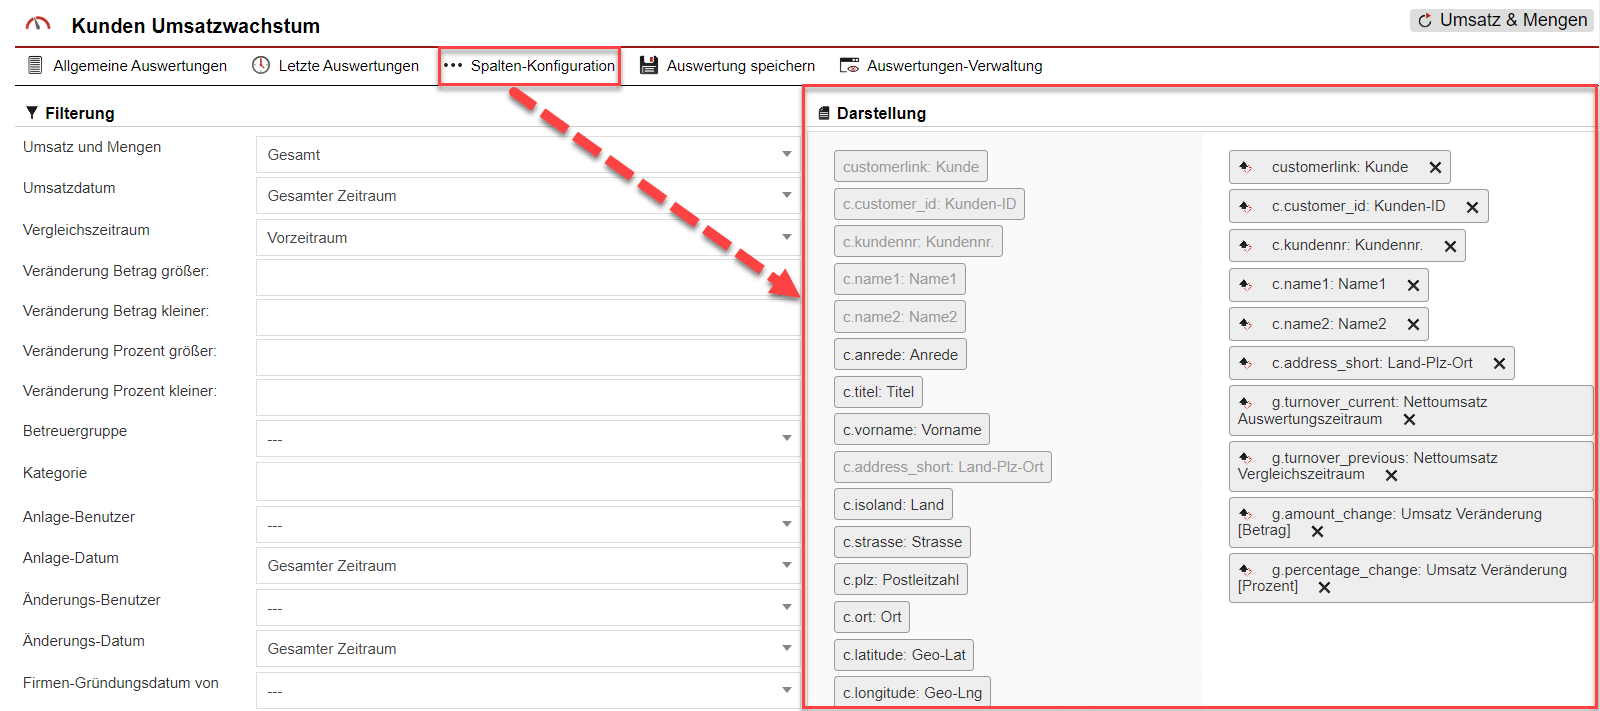Remove g.percentage_change column via X icon
The image size is (1600, 711).
(1324, 588)
